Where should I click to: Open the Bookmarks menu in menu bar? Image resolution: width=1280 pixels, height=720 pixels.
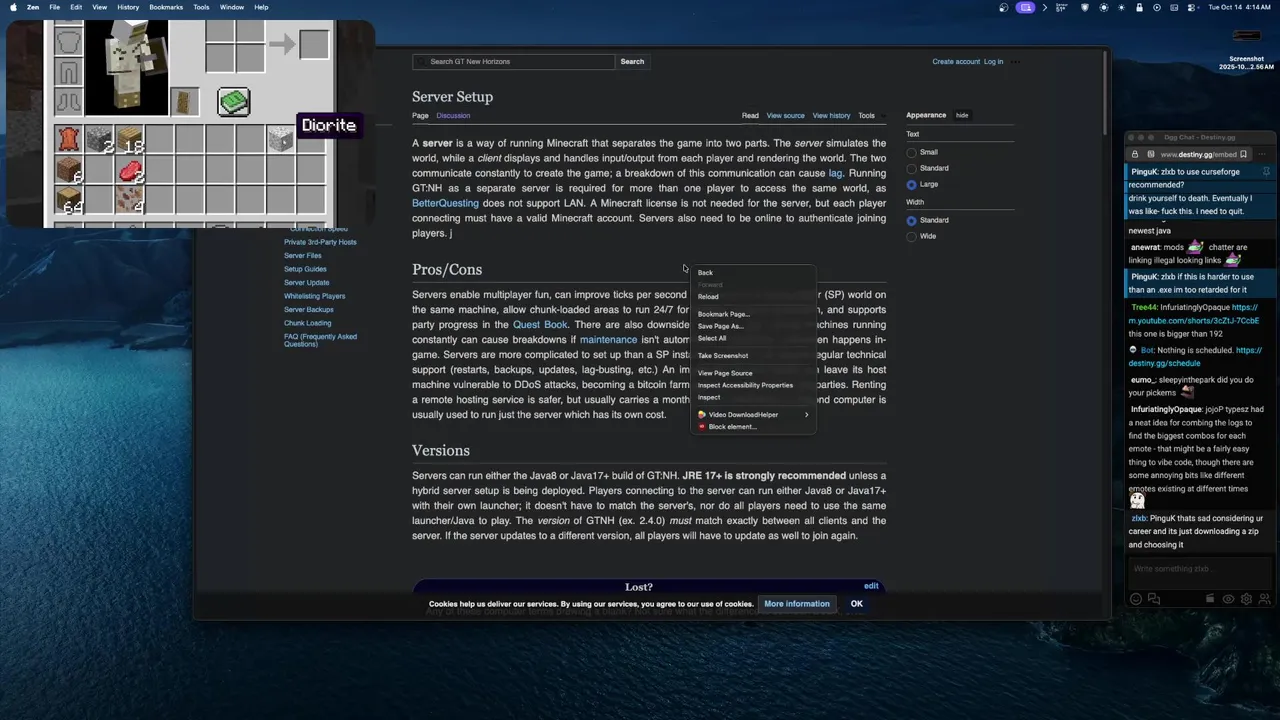point(166,7)
